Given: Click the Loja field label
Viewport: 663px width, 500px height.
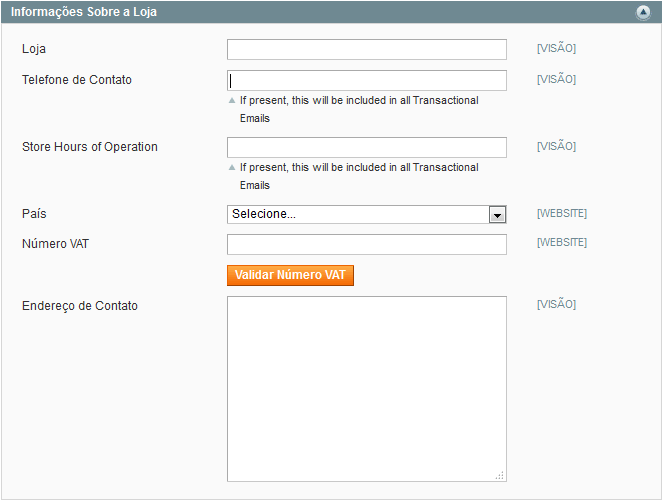Looking at the screenshot, I should 34,49.
